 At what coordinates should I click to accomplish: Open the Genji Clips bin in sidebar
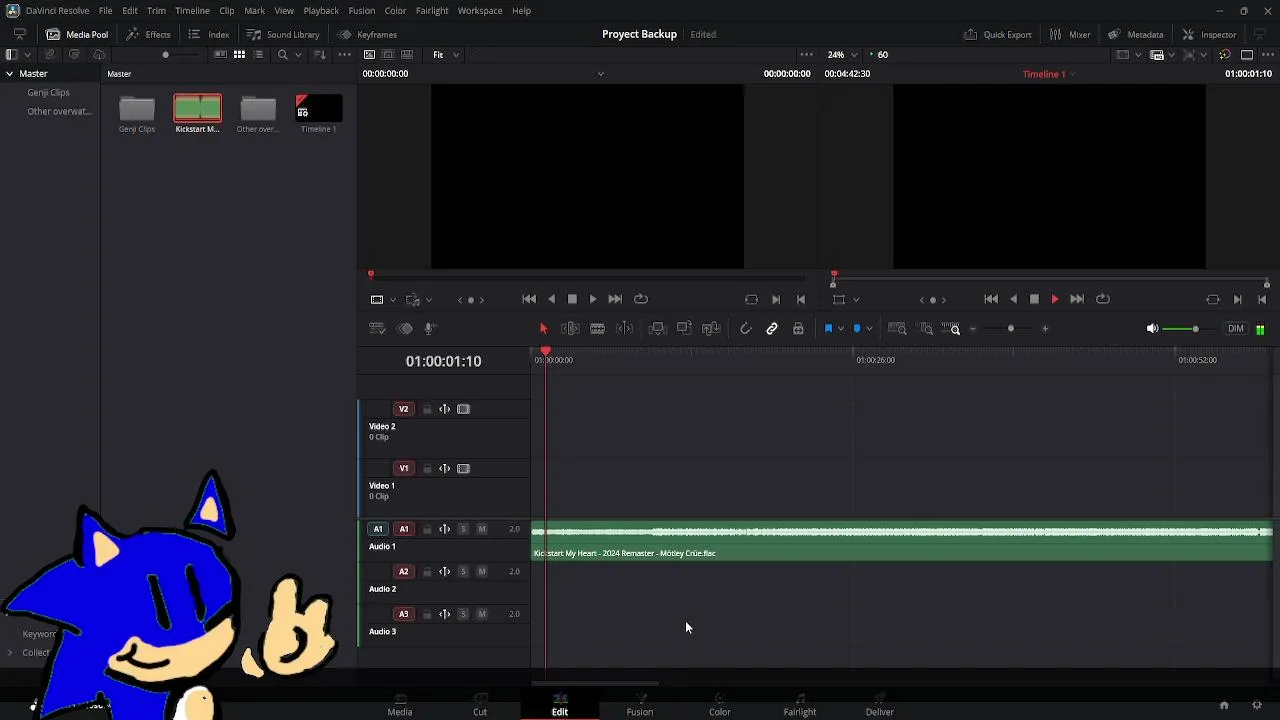coord(48,93)
